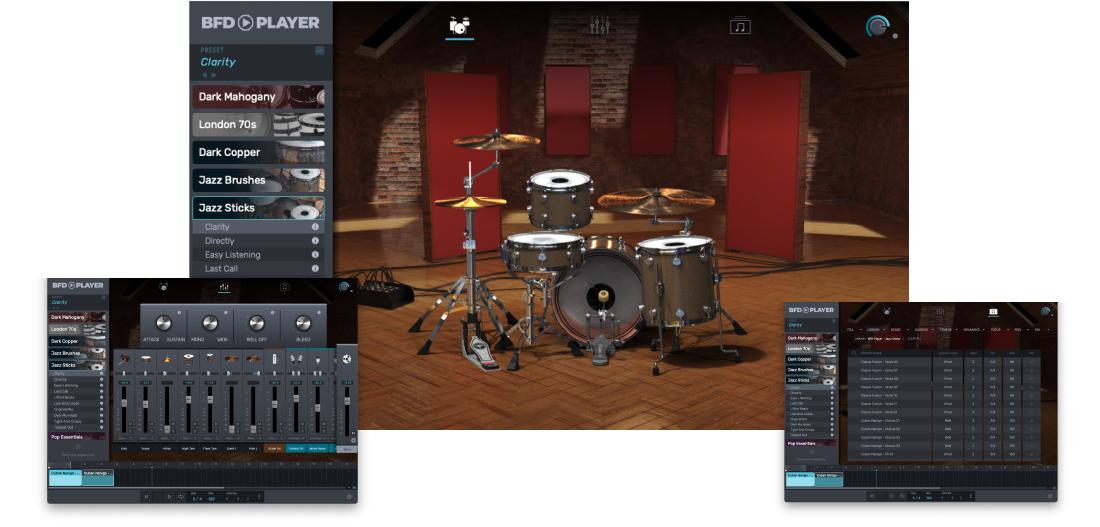
Task: Toggle the Mono/Wide power button in mixer window
Action: coord(227,312)
